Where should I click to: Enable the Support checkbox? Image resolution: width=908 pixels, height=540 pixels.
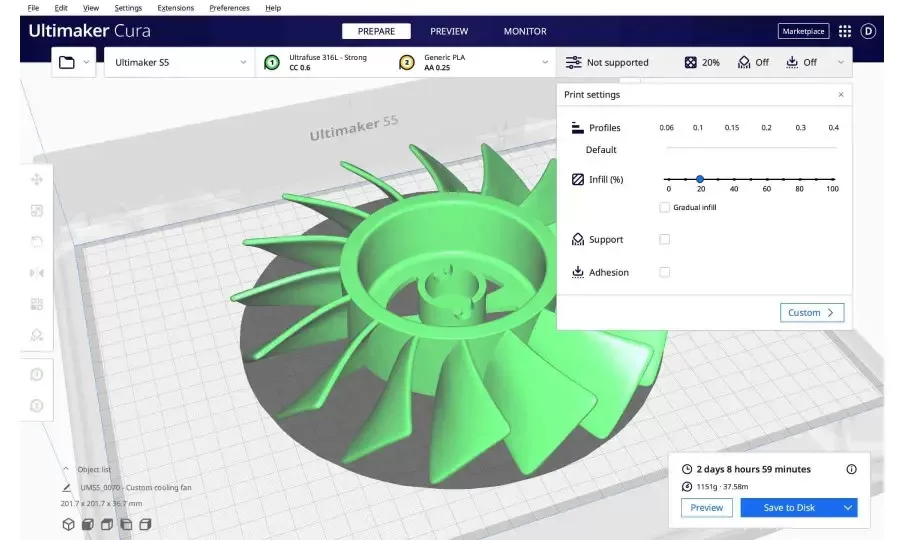pyautogui.click(x=664, y=239)
